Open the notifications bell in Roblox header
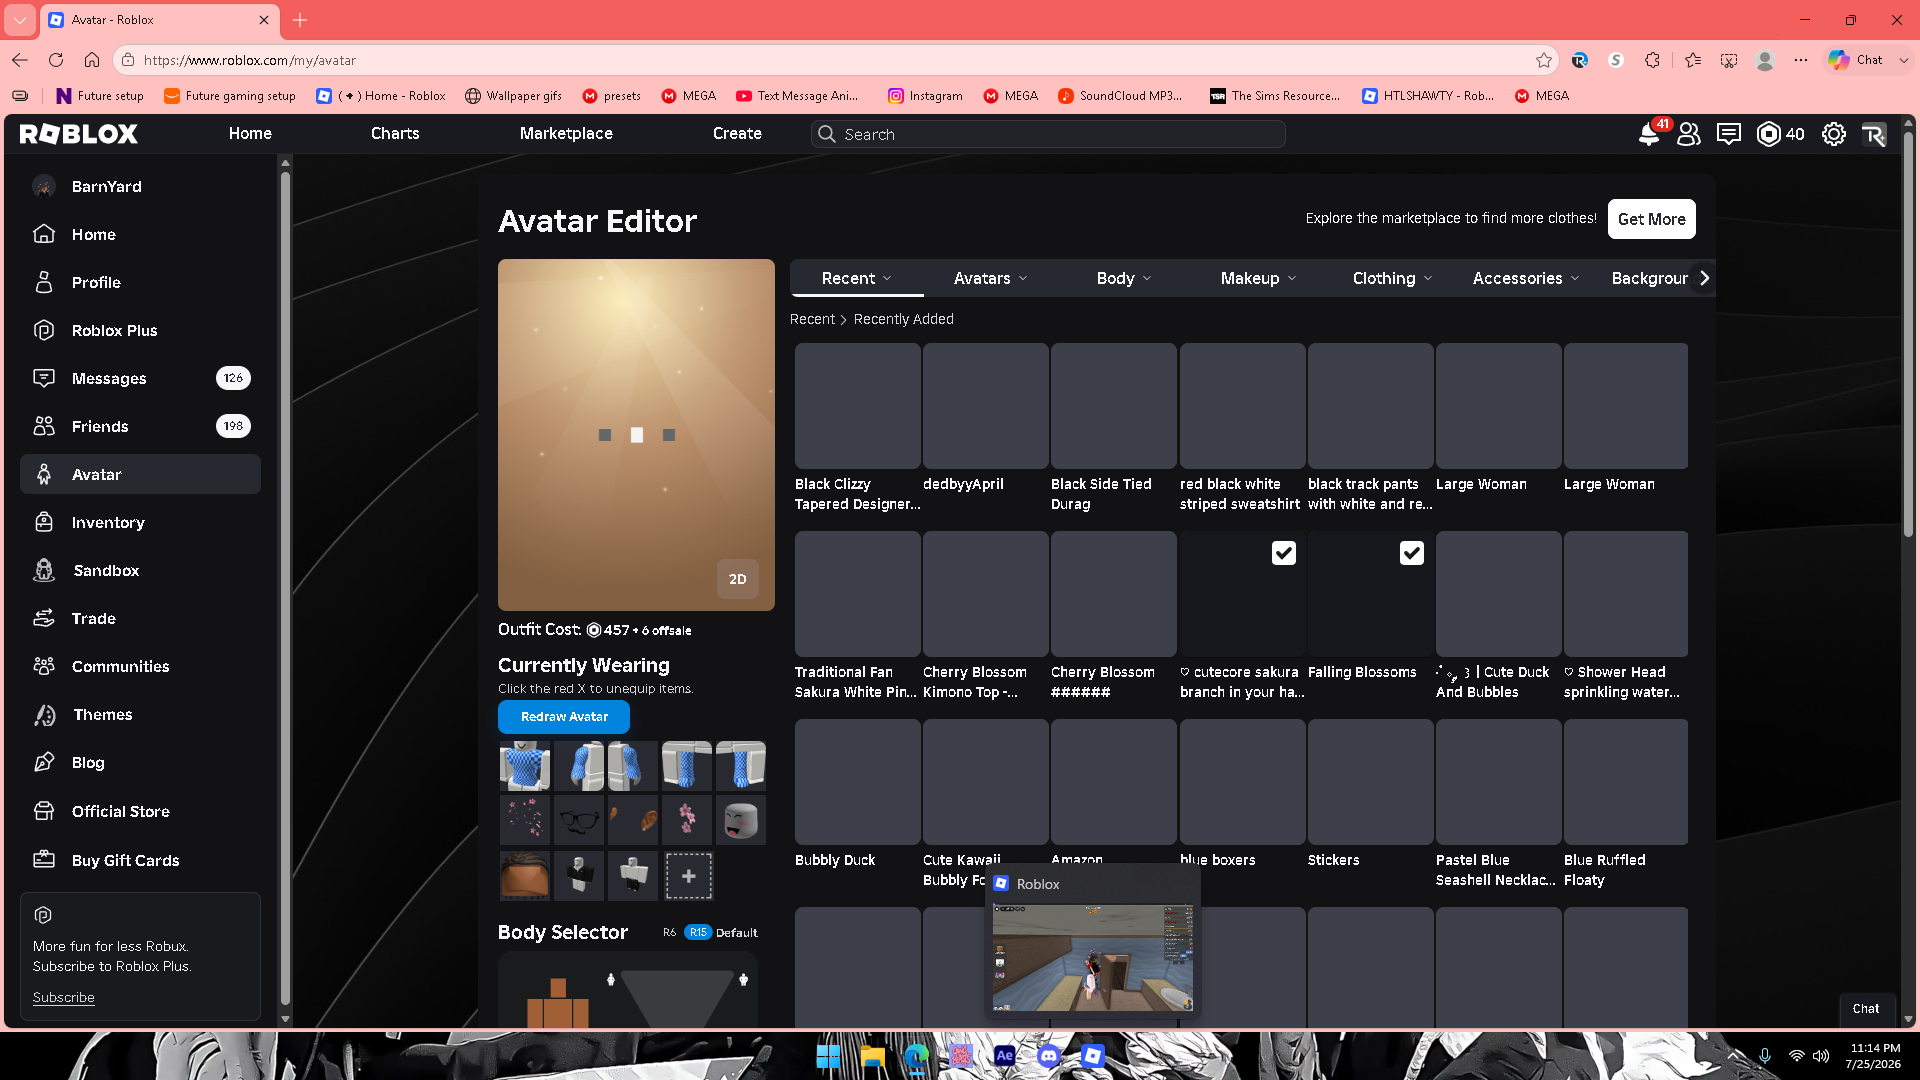The height and width of the screenshot is (1080, 1920). tap(1649, 134)
